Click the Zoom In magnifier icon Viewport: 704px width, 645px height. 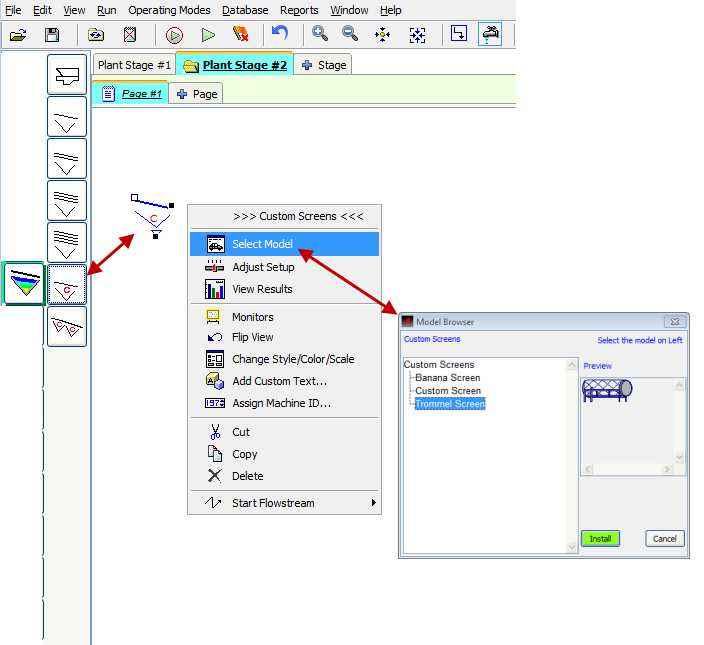point(320,34)
